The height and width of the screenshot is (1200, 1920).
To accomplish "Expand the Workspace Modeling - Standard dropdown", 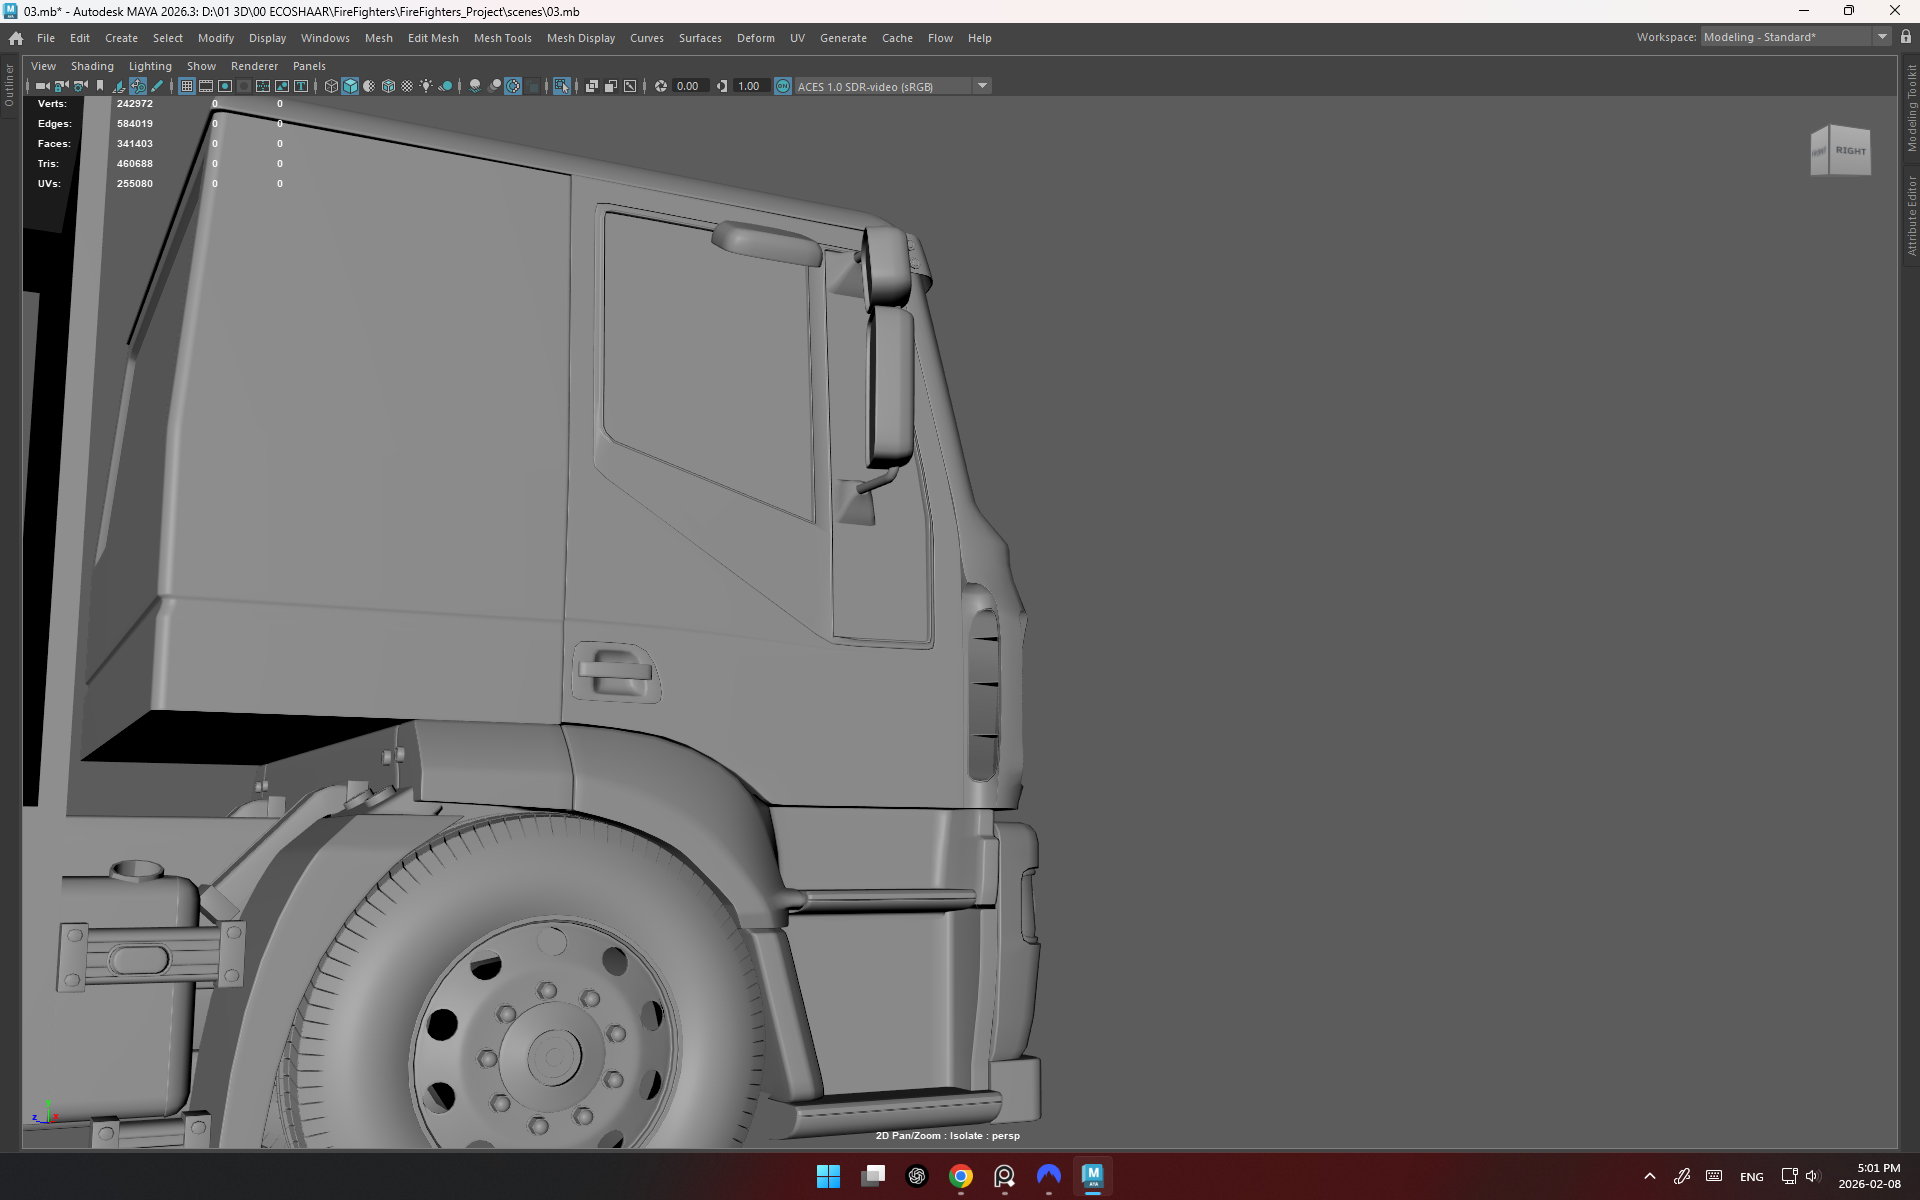I will pos(1882,37).
